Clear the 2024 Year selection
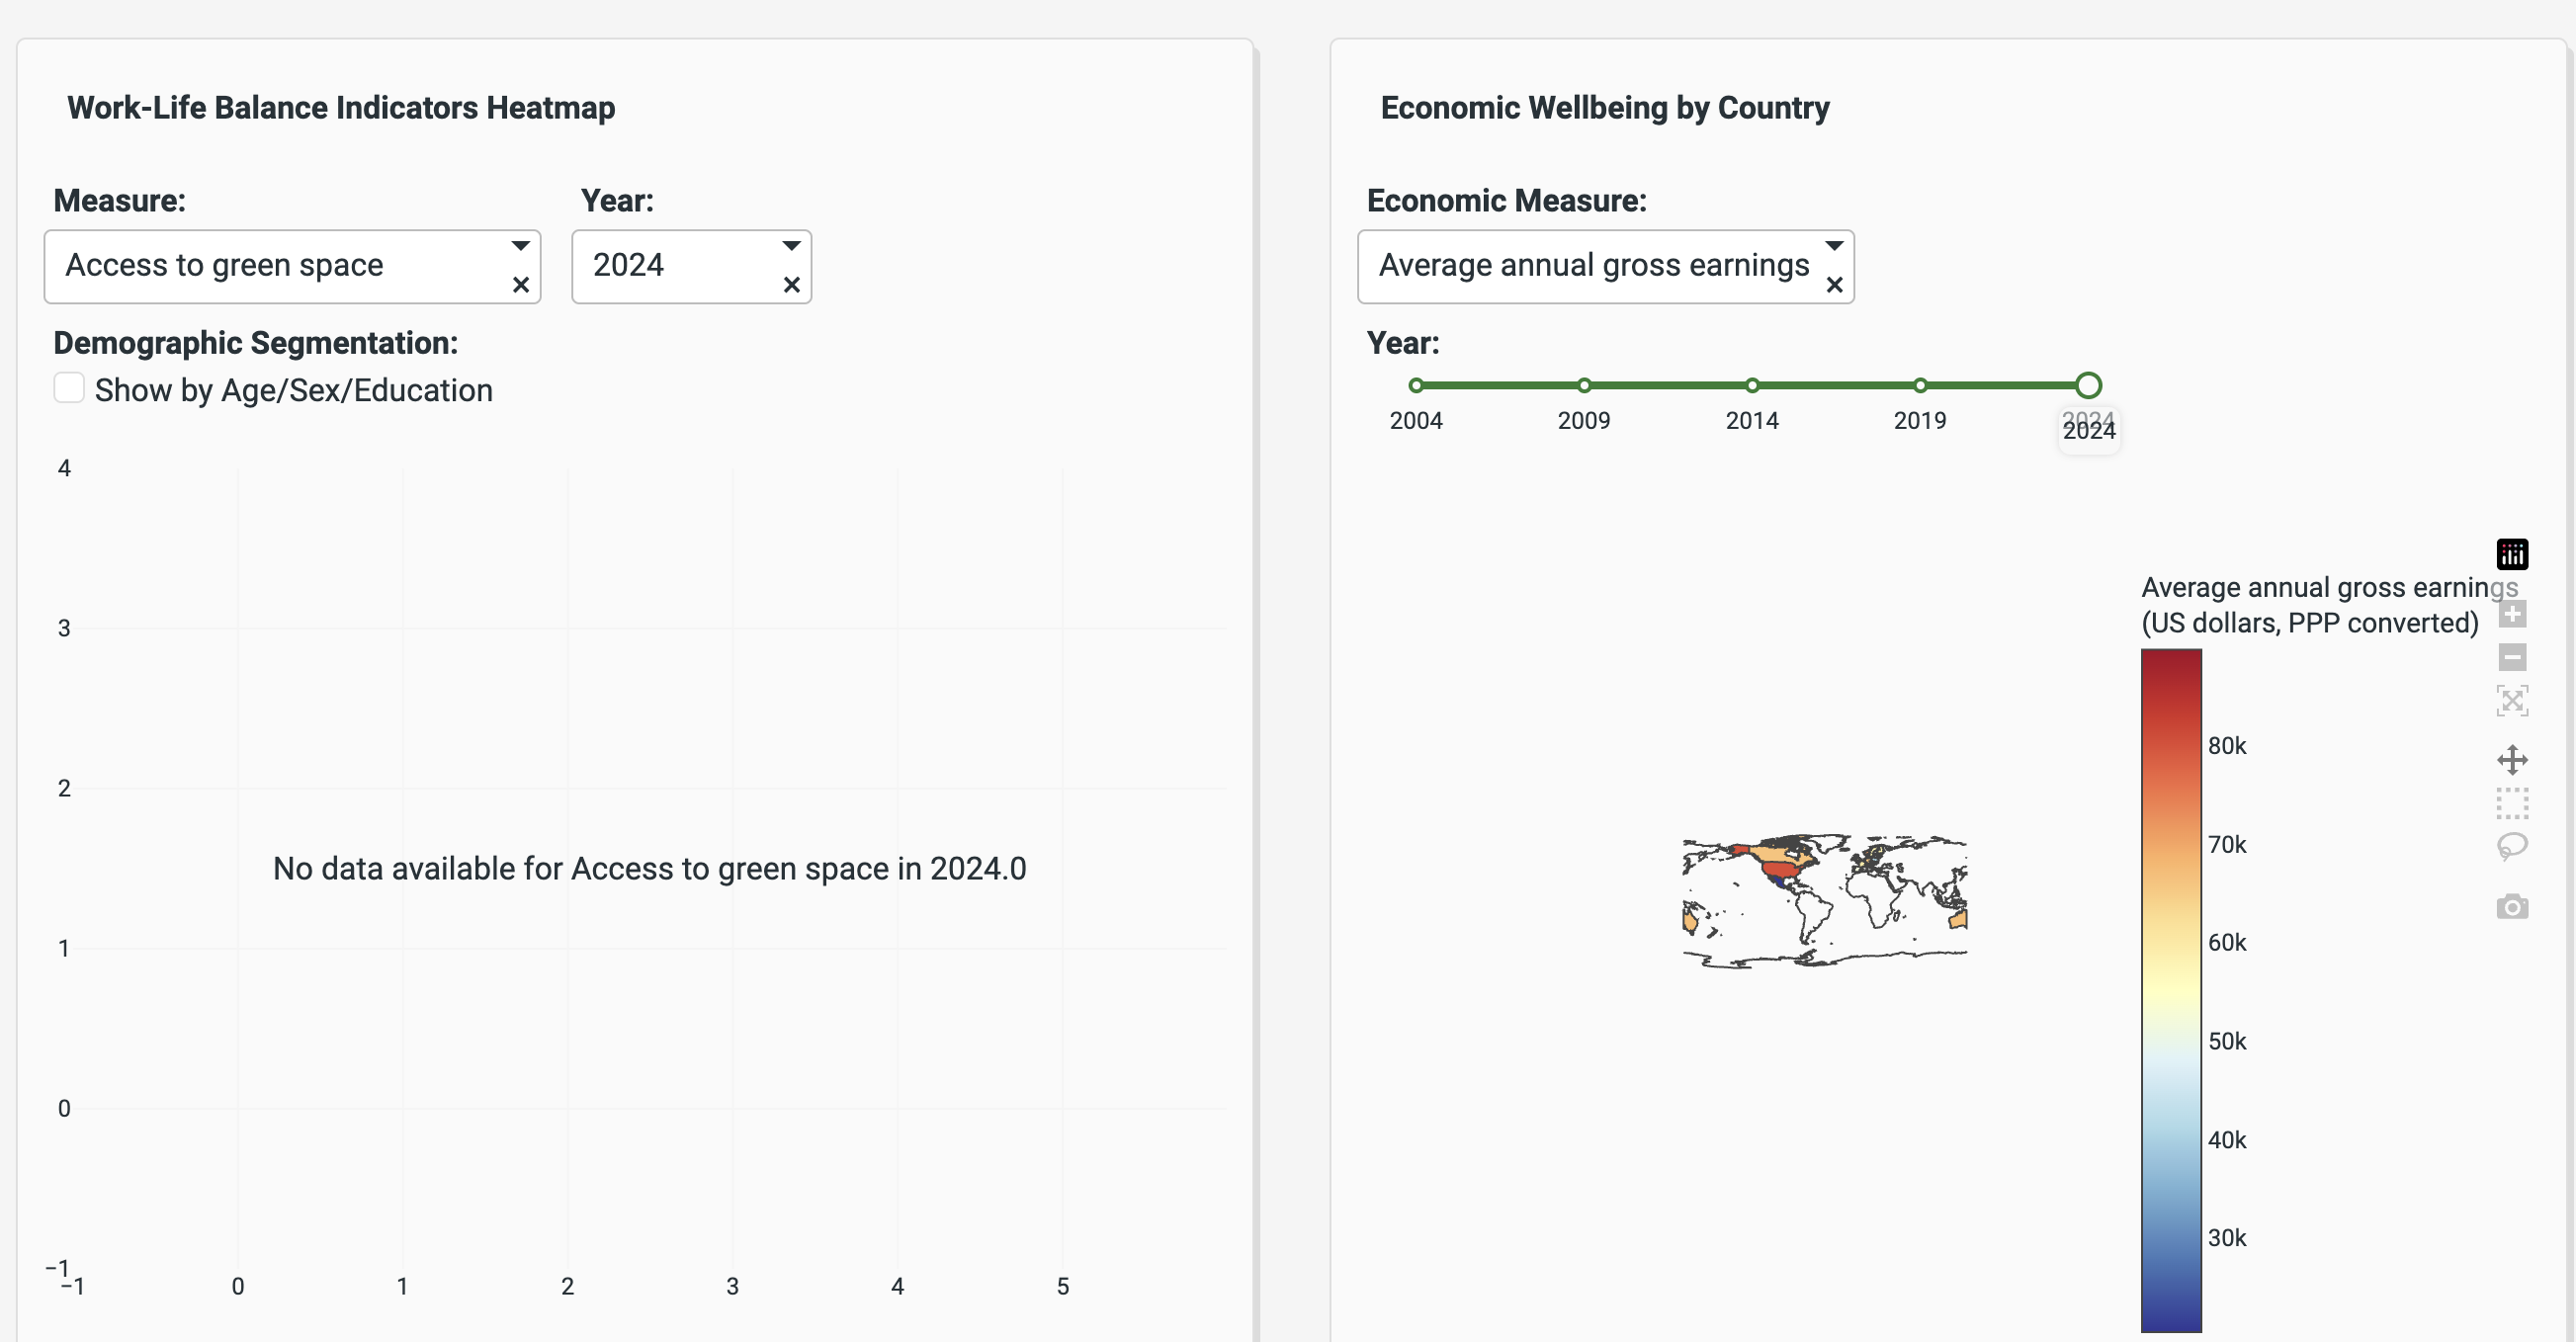This screenshot has width=2576, height=1342. pos(791,285)
